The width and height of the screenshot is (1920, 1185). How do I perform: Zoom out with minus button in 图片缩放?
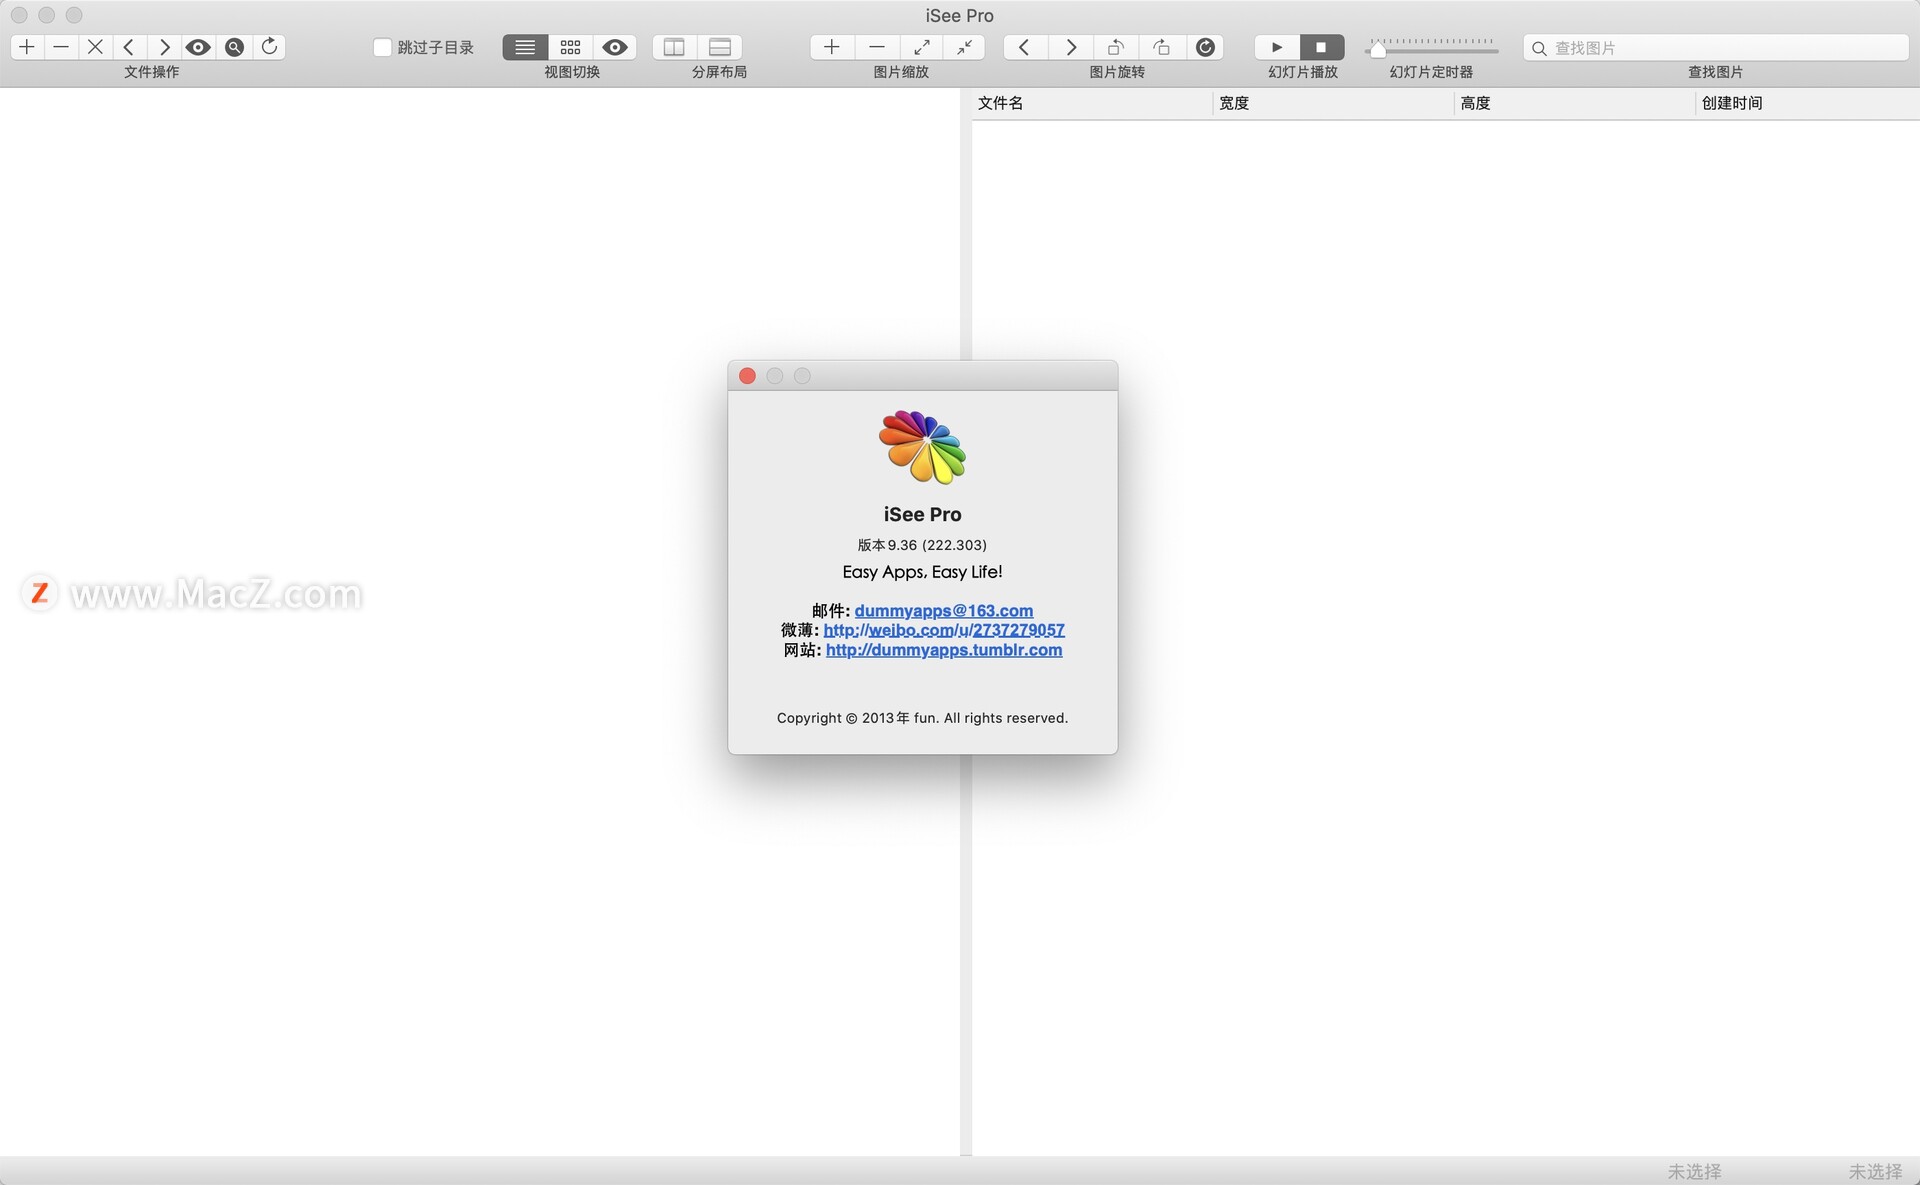point(877,47)
